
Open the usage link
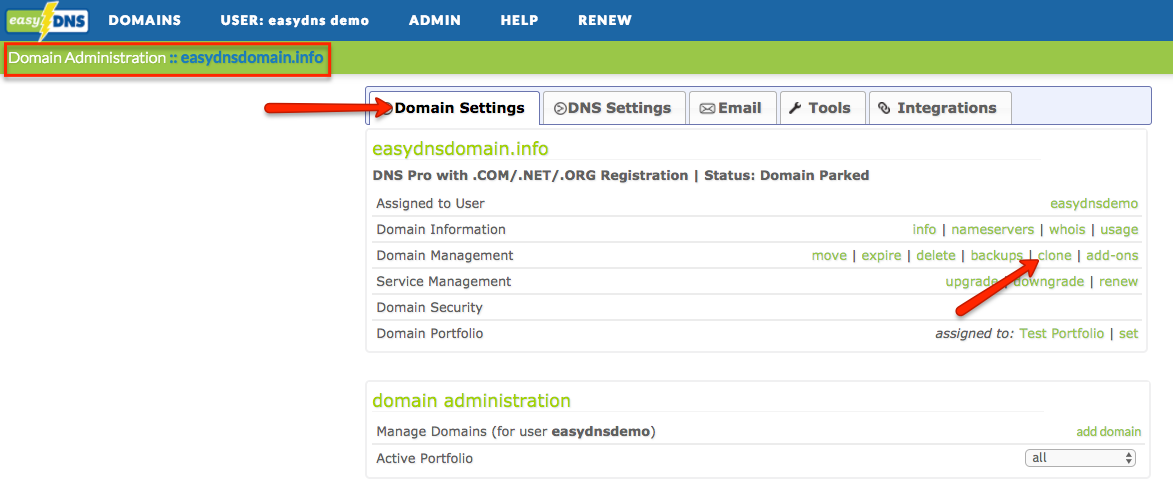pos(1118,230)
